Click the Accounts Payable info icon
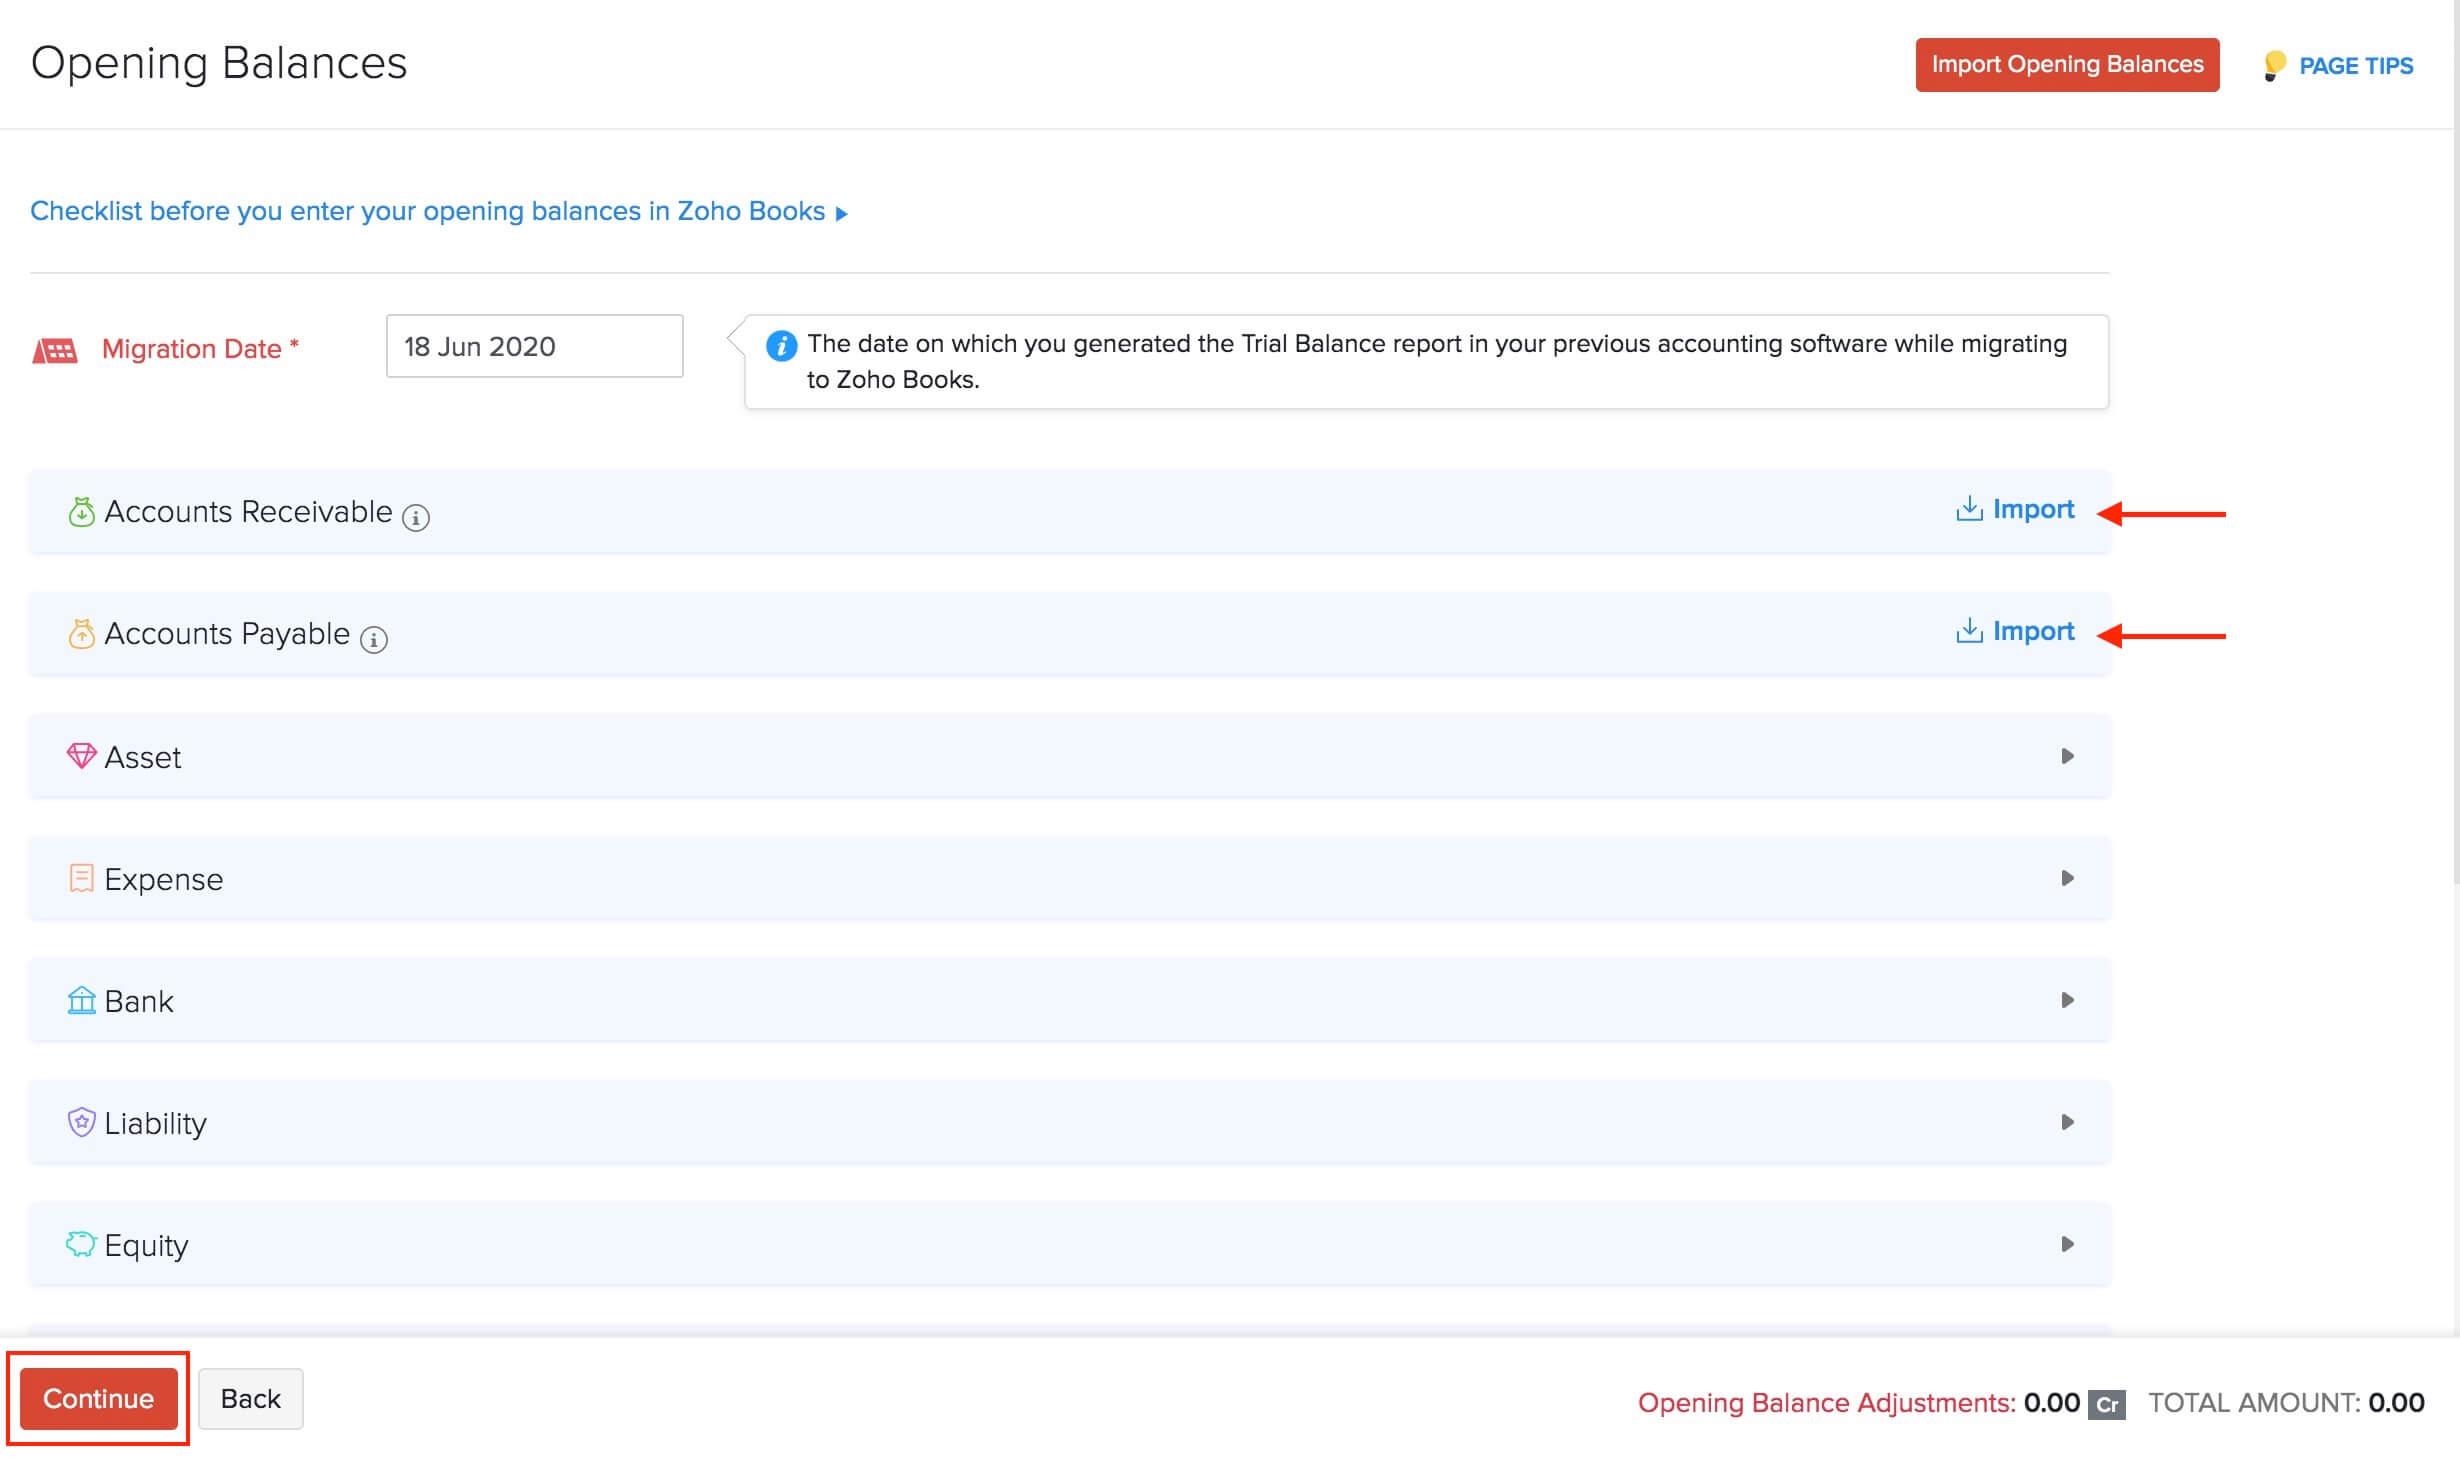 point(374,639)
